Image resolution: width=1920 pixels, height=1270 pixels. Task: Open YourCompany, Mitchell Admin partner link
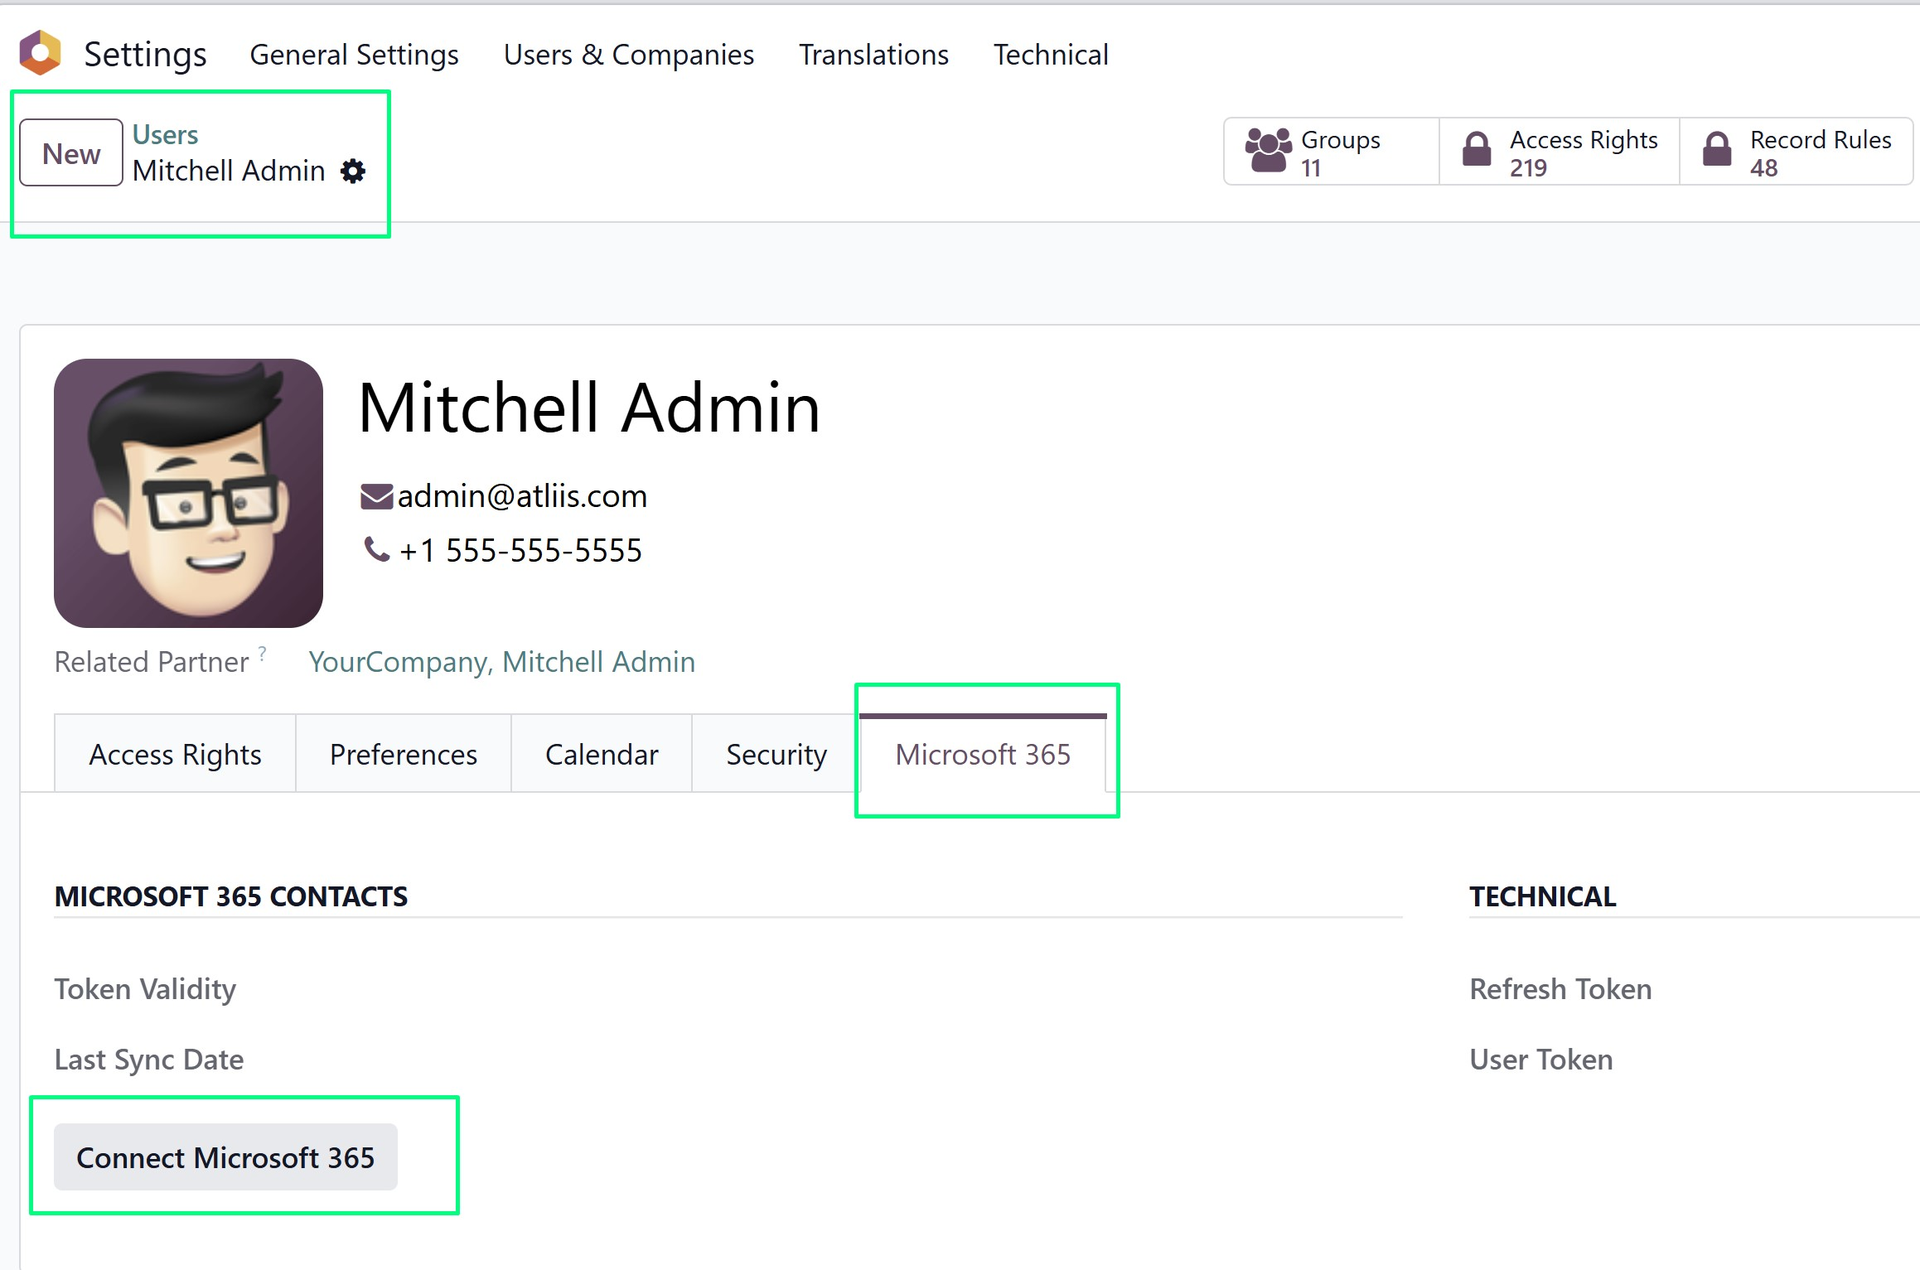(x=501, y=662)
